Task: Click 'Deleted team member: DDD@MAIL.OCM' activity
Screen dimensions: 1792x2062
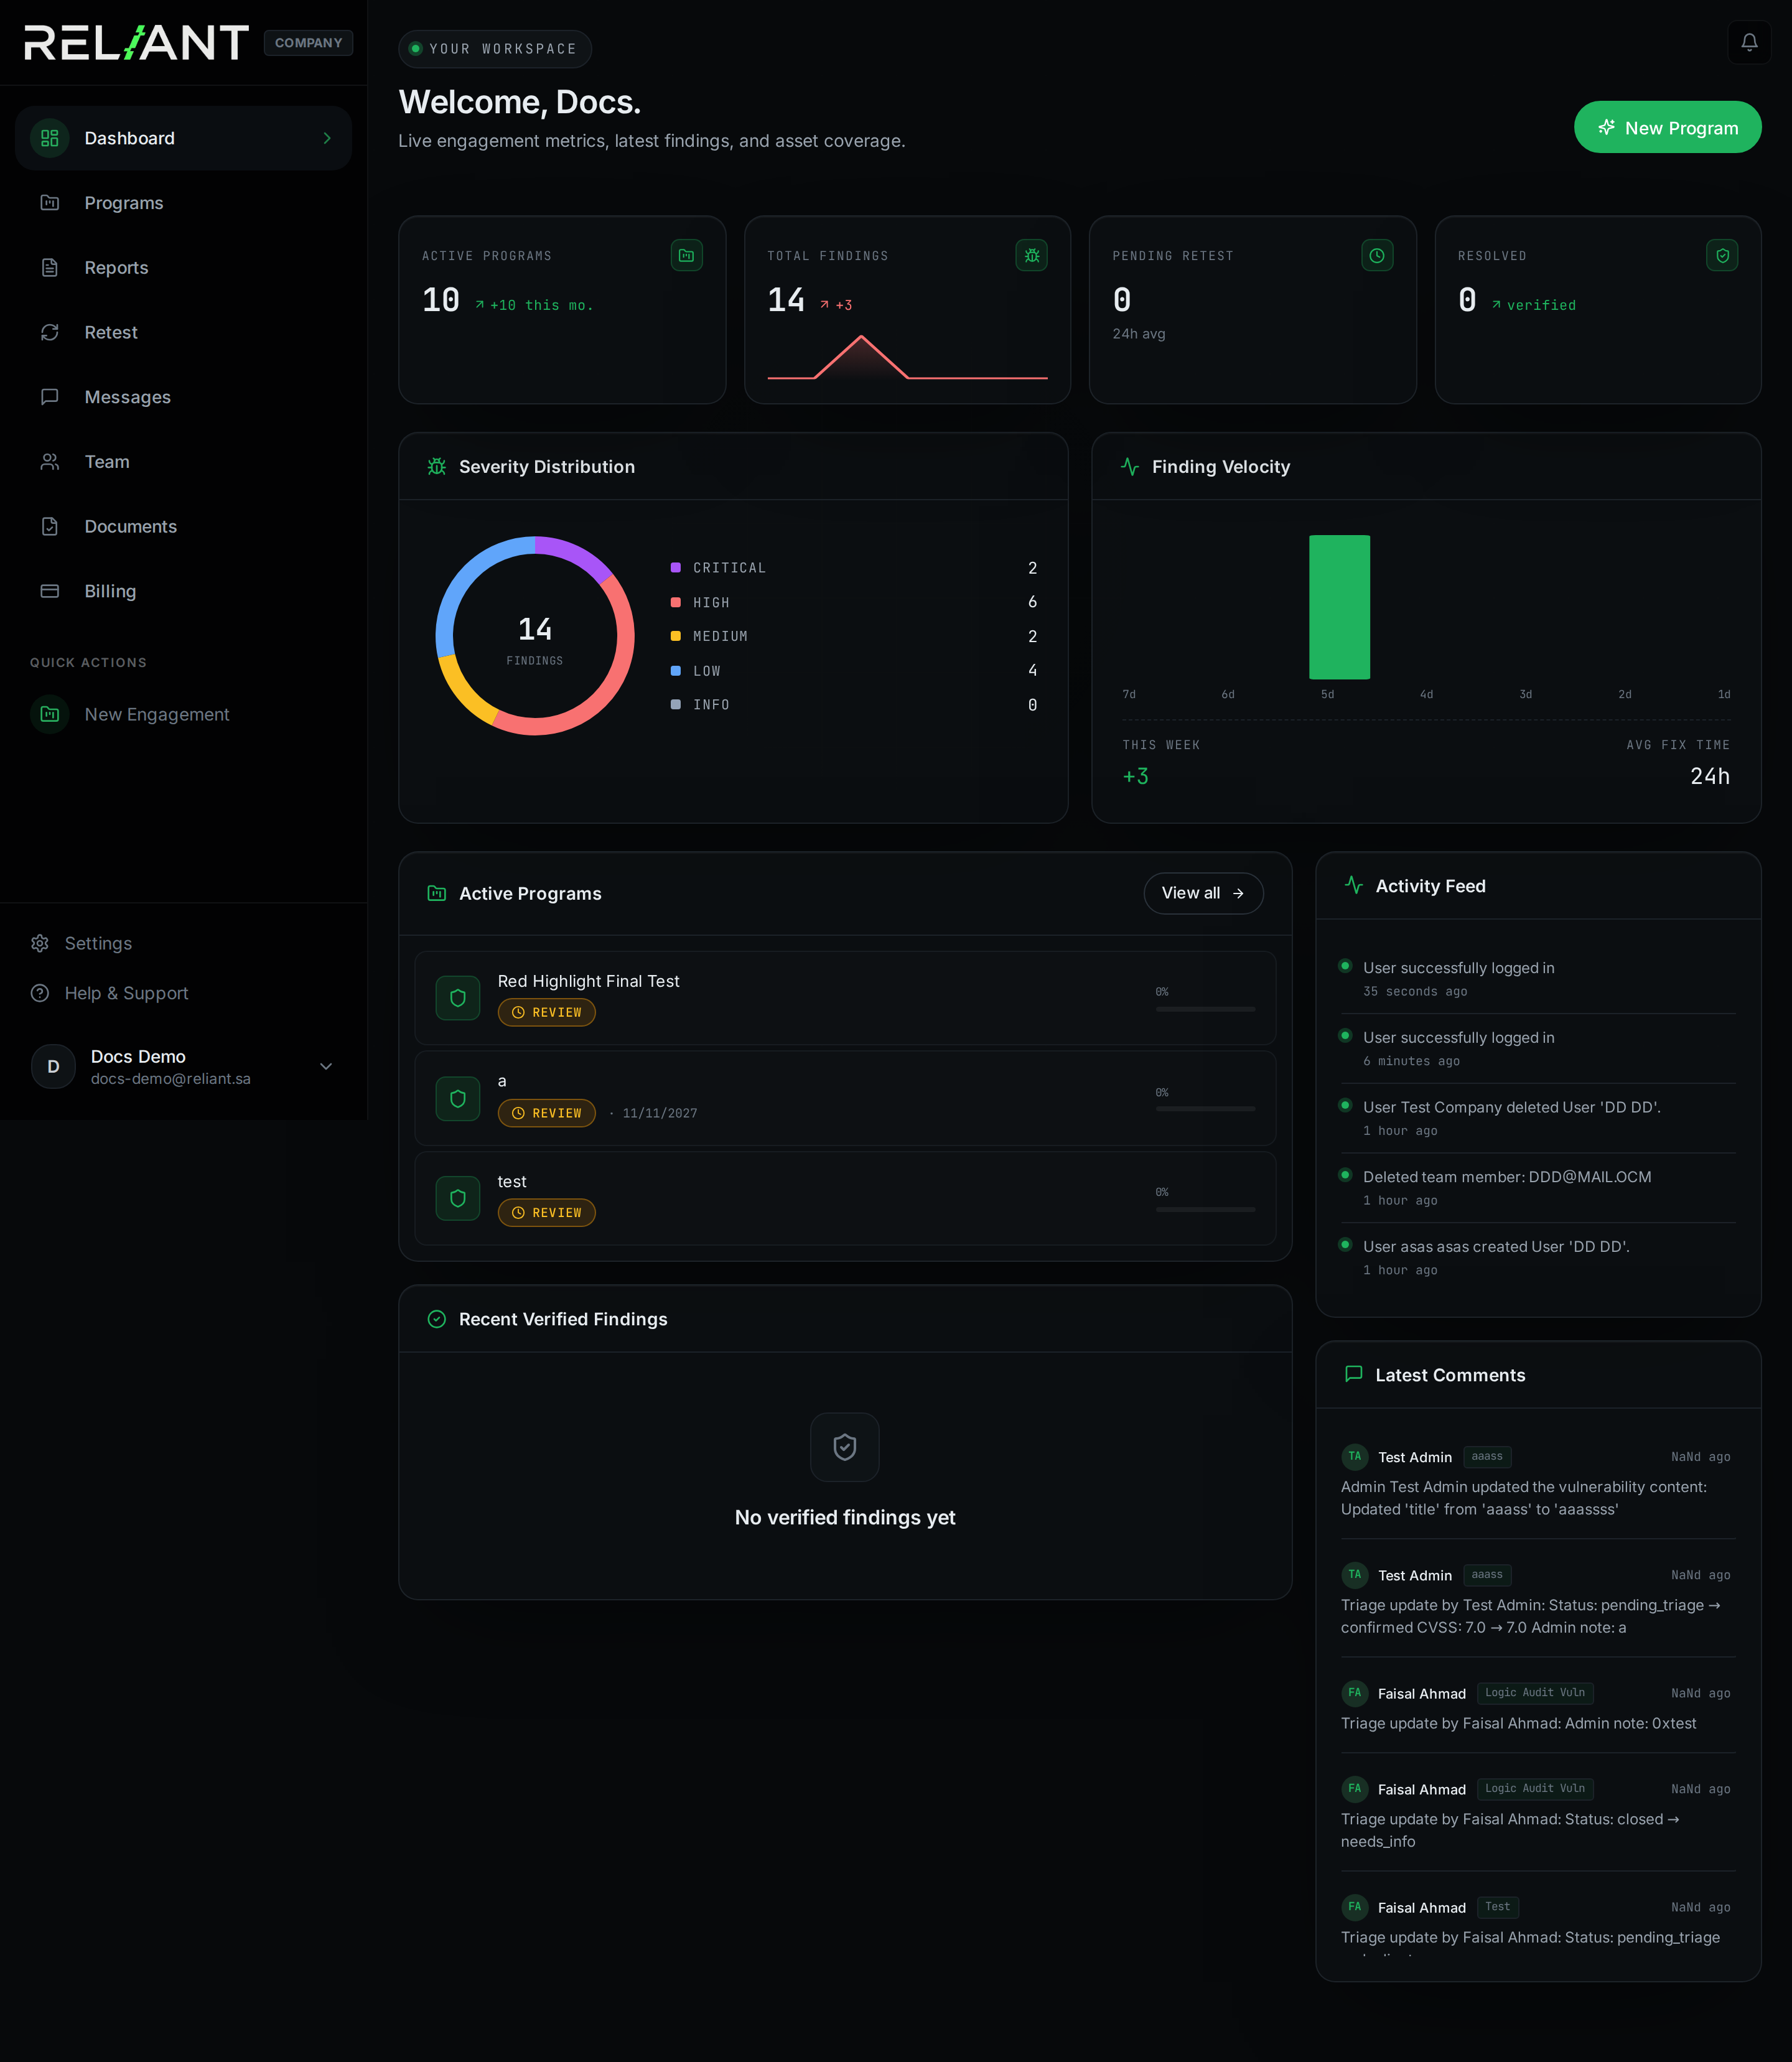Action: (1507, 1177)
